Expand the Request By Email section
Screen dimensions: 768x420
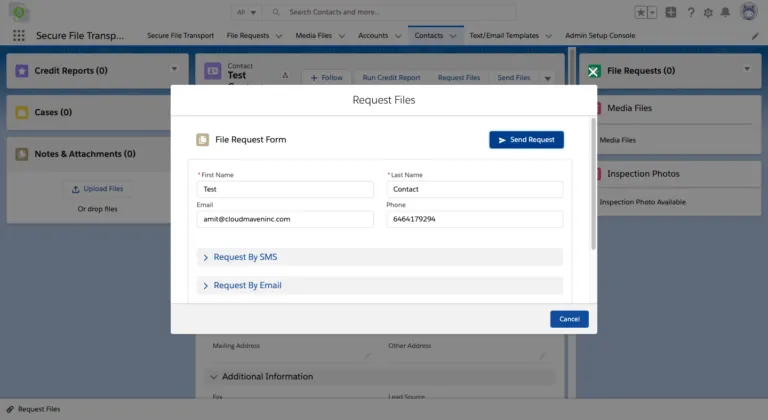[380, 286]
